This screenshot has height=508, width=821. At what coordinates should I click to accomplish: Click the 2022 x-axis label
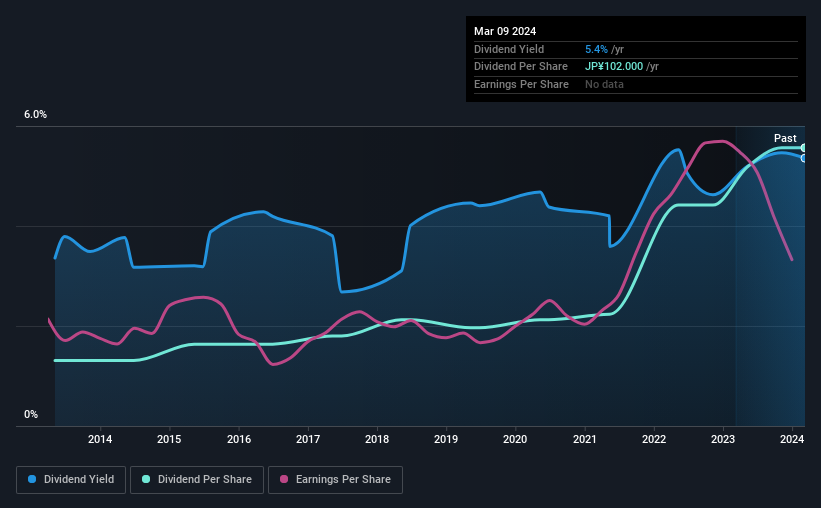(x=654, y=439)
